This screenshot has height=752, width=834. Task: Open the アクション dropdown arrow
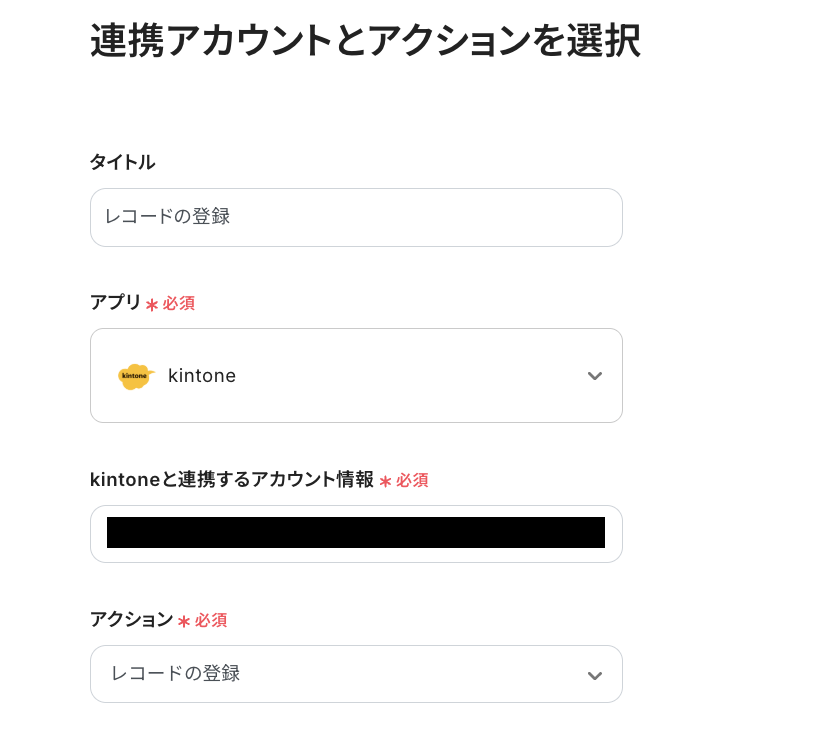[595, 675]
